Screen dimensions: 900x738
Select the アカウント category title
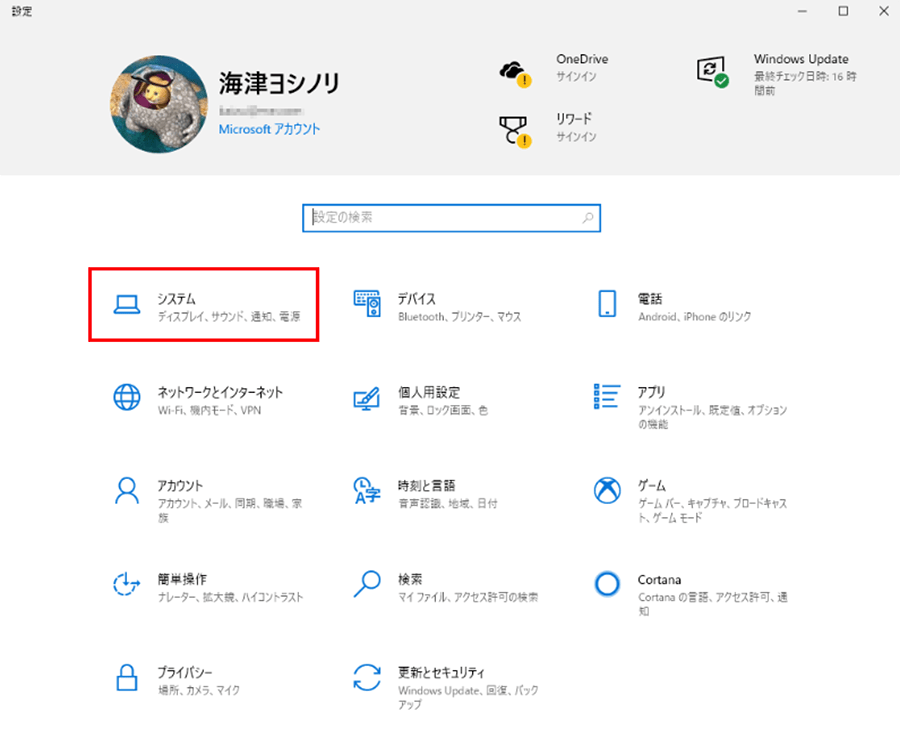(180, 486)
